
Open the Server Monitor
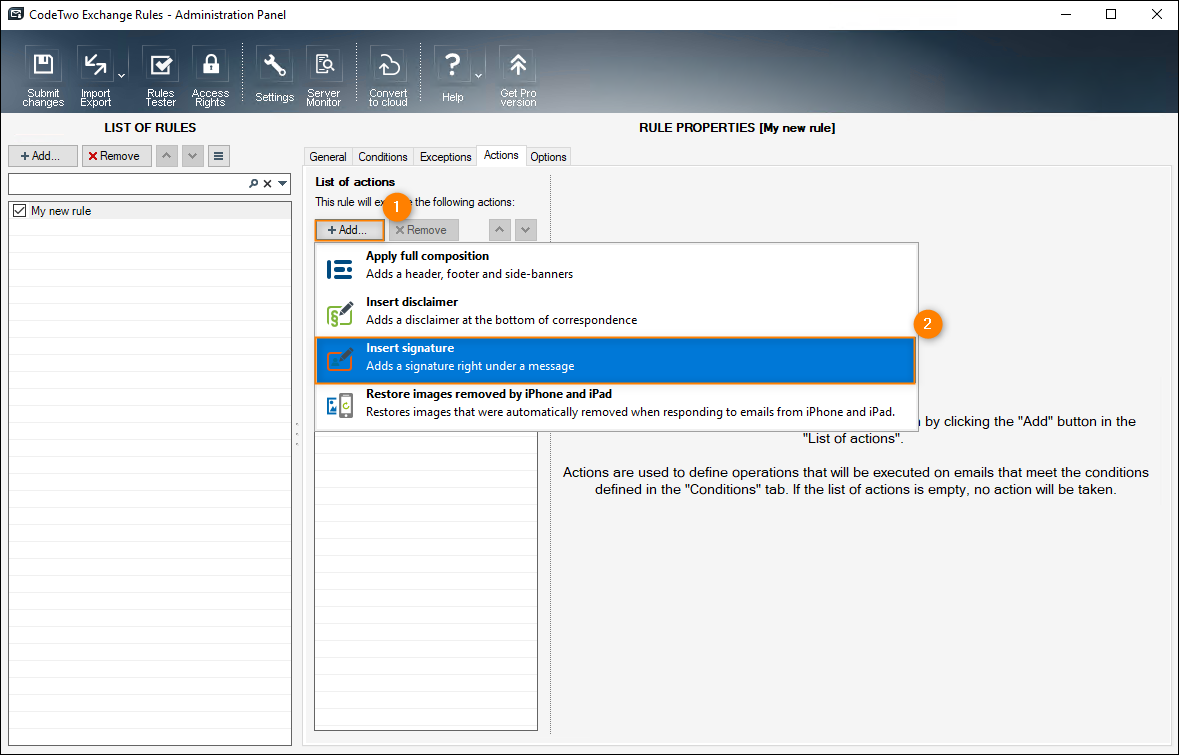(324, 77)
